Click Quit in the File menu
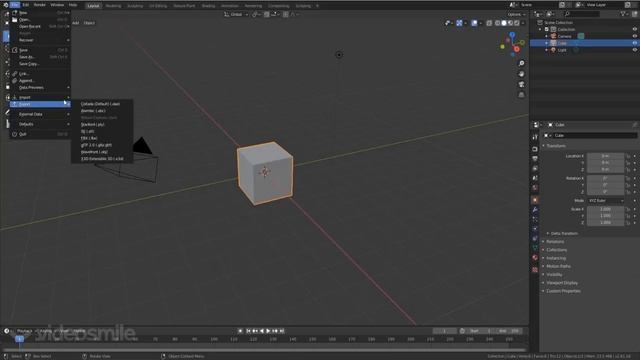The image size is (640, 360). coord(40,134)
